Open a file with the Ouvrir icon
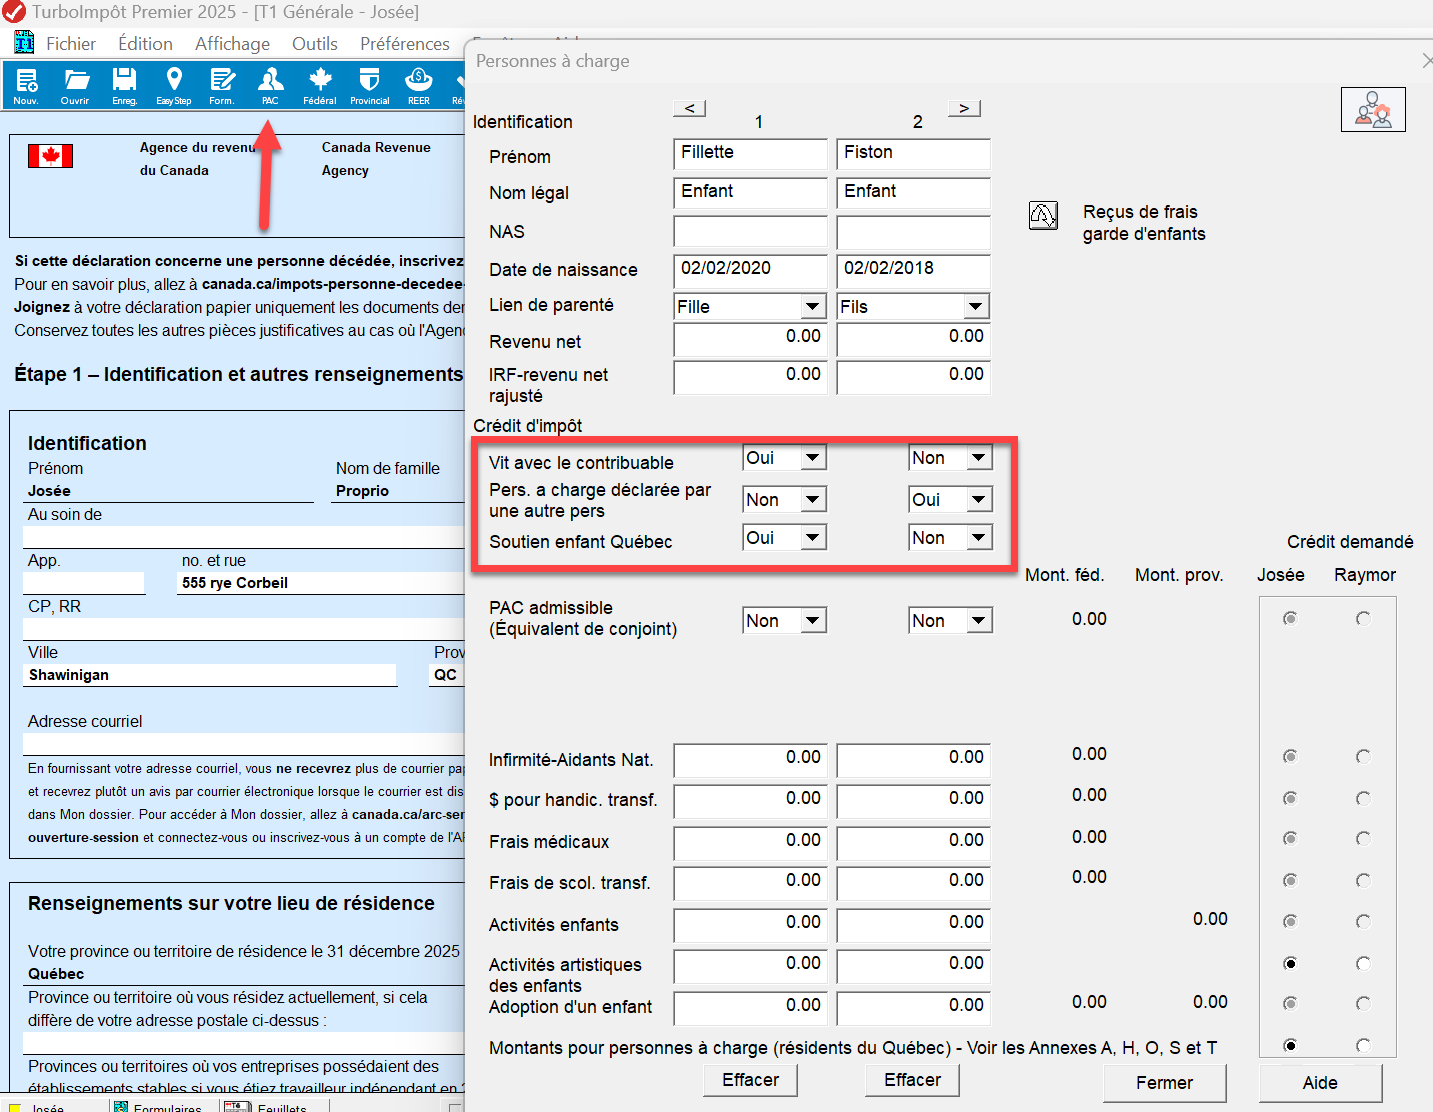The width and height of the screenshot is (1433, 1112). [x=76, y=85]
